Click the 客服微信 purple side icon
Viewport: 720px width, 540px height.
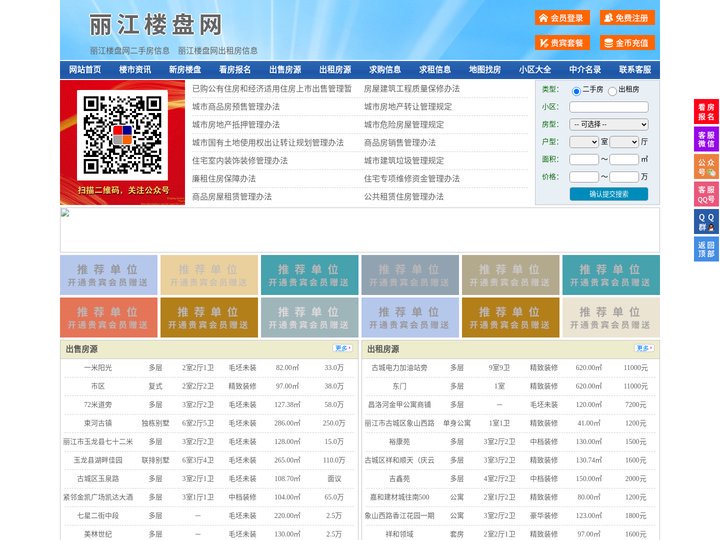(706, 139)
